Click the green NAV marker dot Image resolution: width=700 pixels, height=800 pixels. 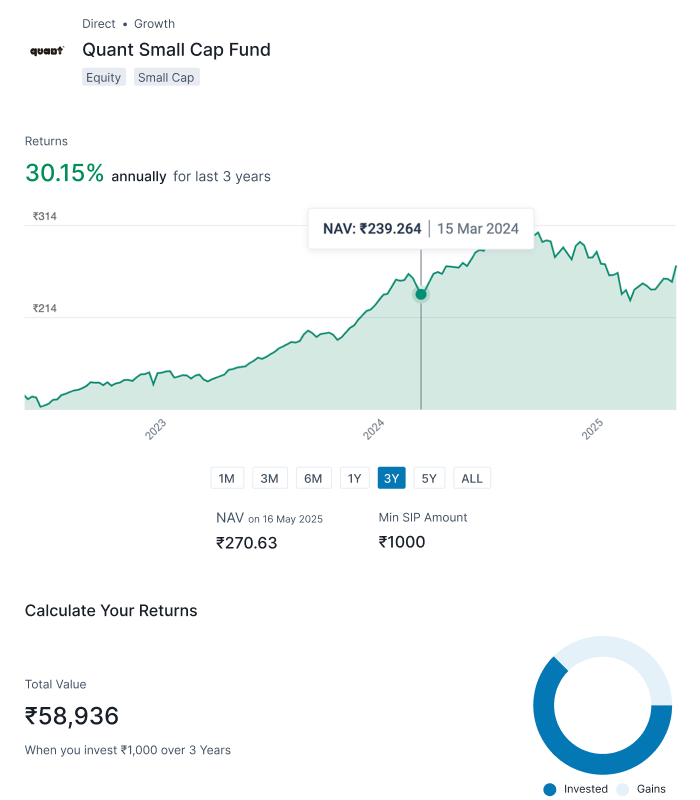pos(421,294)
